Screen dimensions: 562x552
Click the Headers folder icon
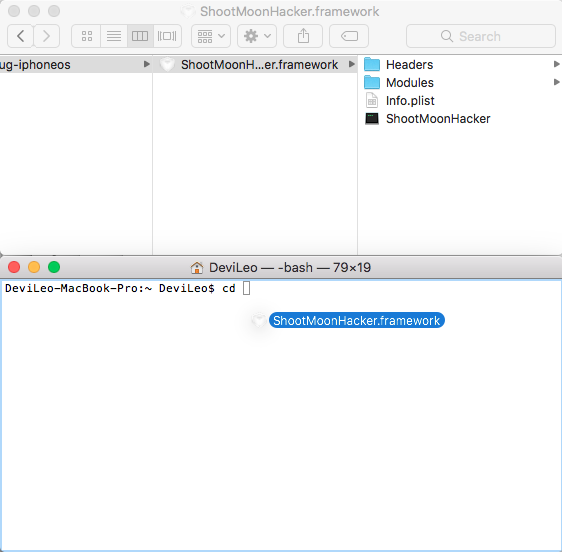(372, 65)
